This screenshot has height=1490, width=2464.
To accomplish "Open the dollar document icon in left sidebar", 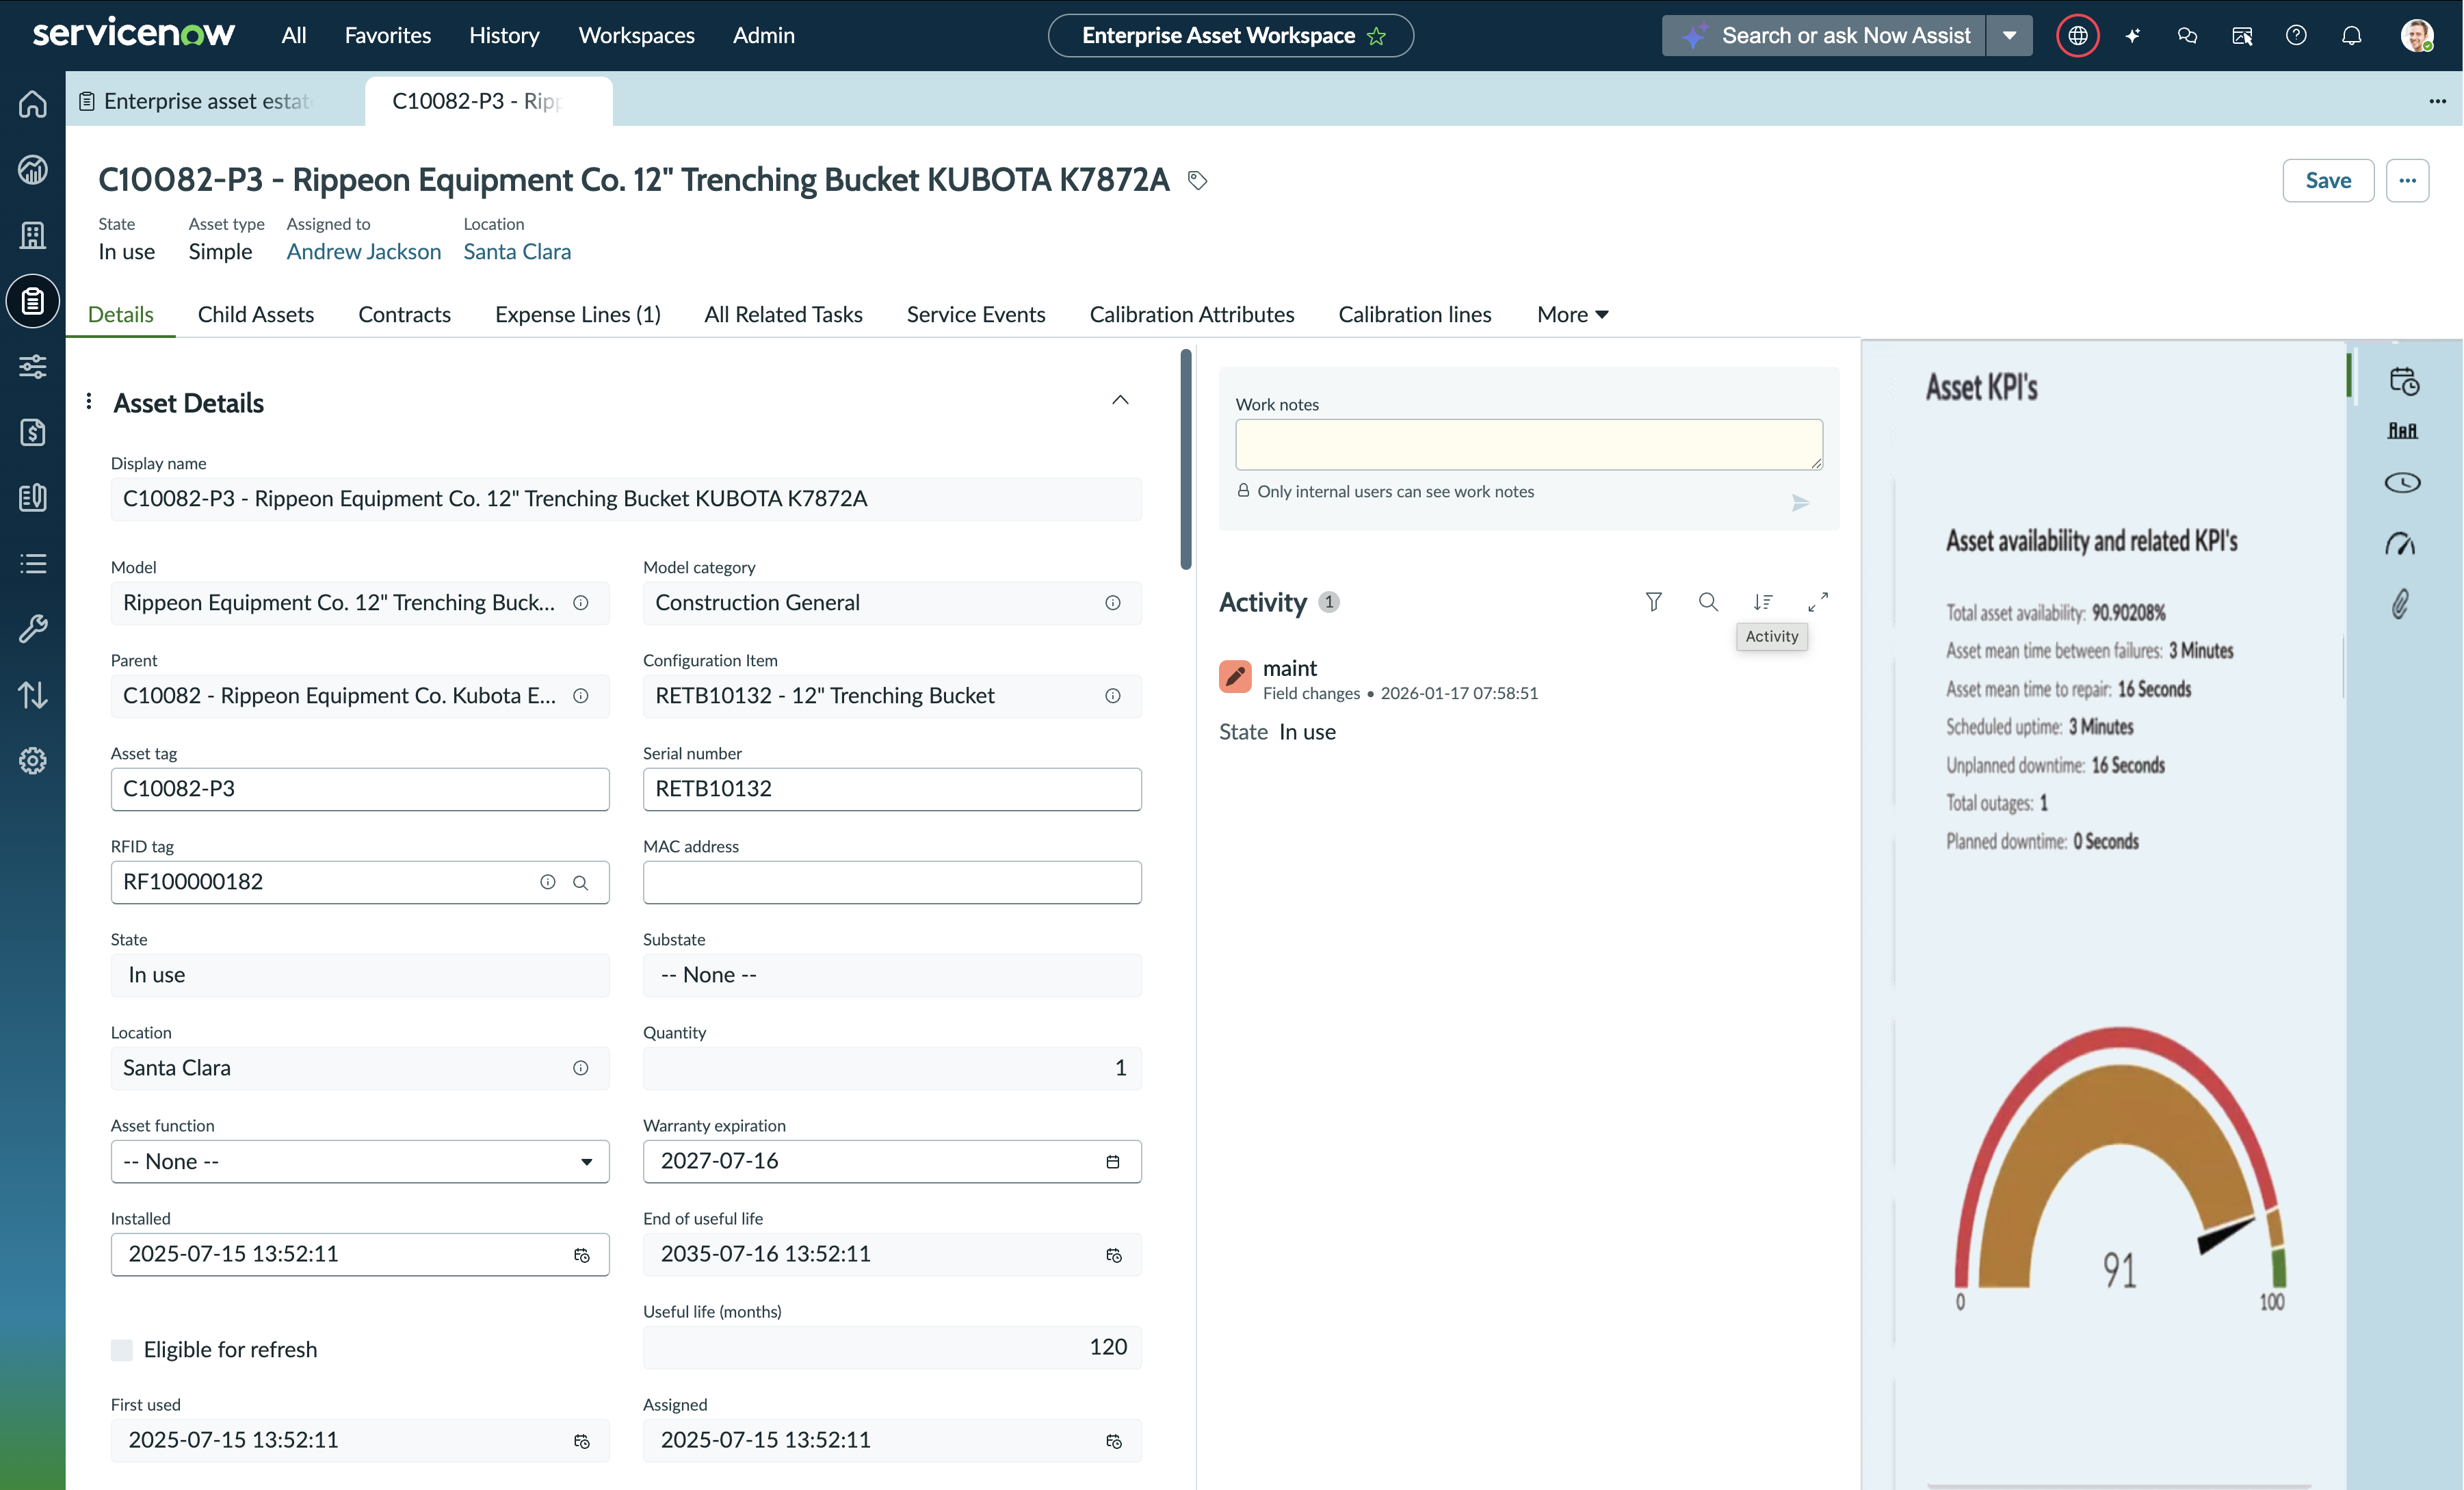I will pyautogui.click(x=33, y=432).
